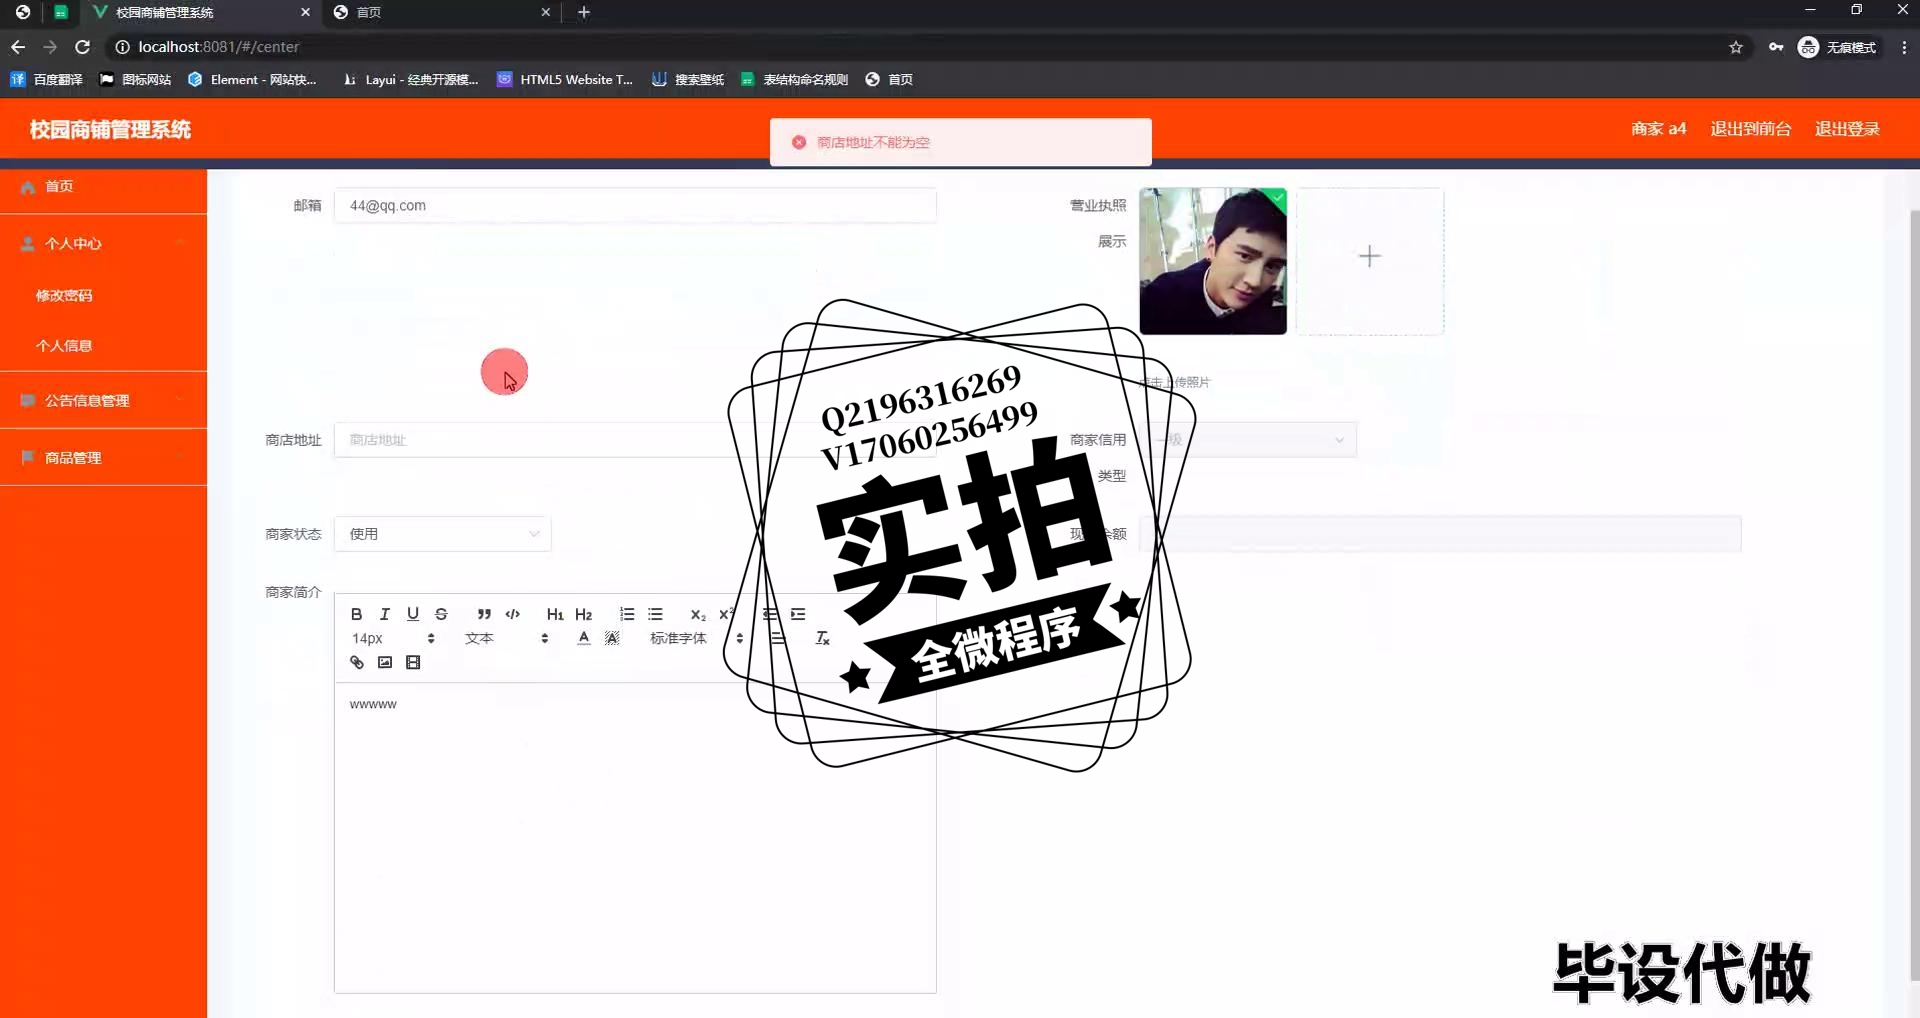Viewport: 1920px width, 1018px height.
Task: Open the password key icon in toolbar
Action: 1776,47
